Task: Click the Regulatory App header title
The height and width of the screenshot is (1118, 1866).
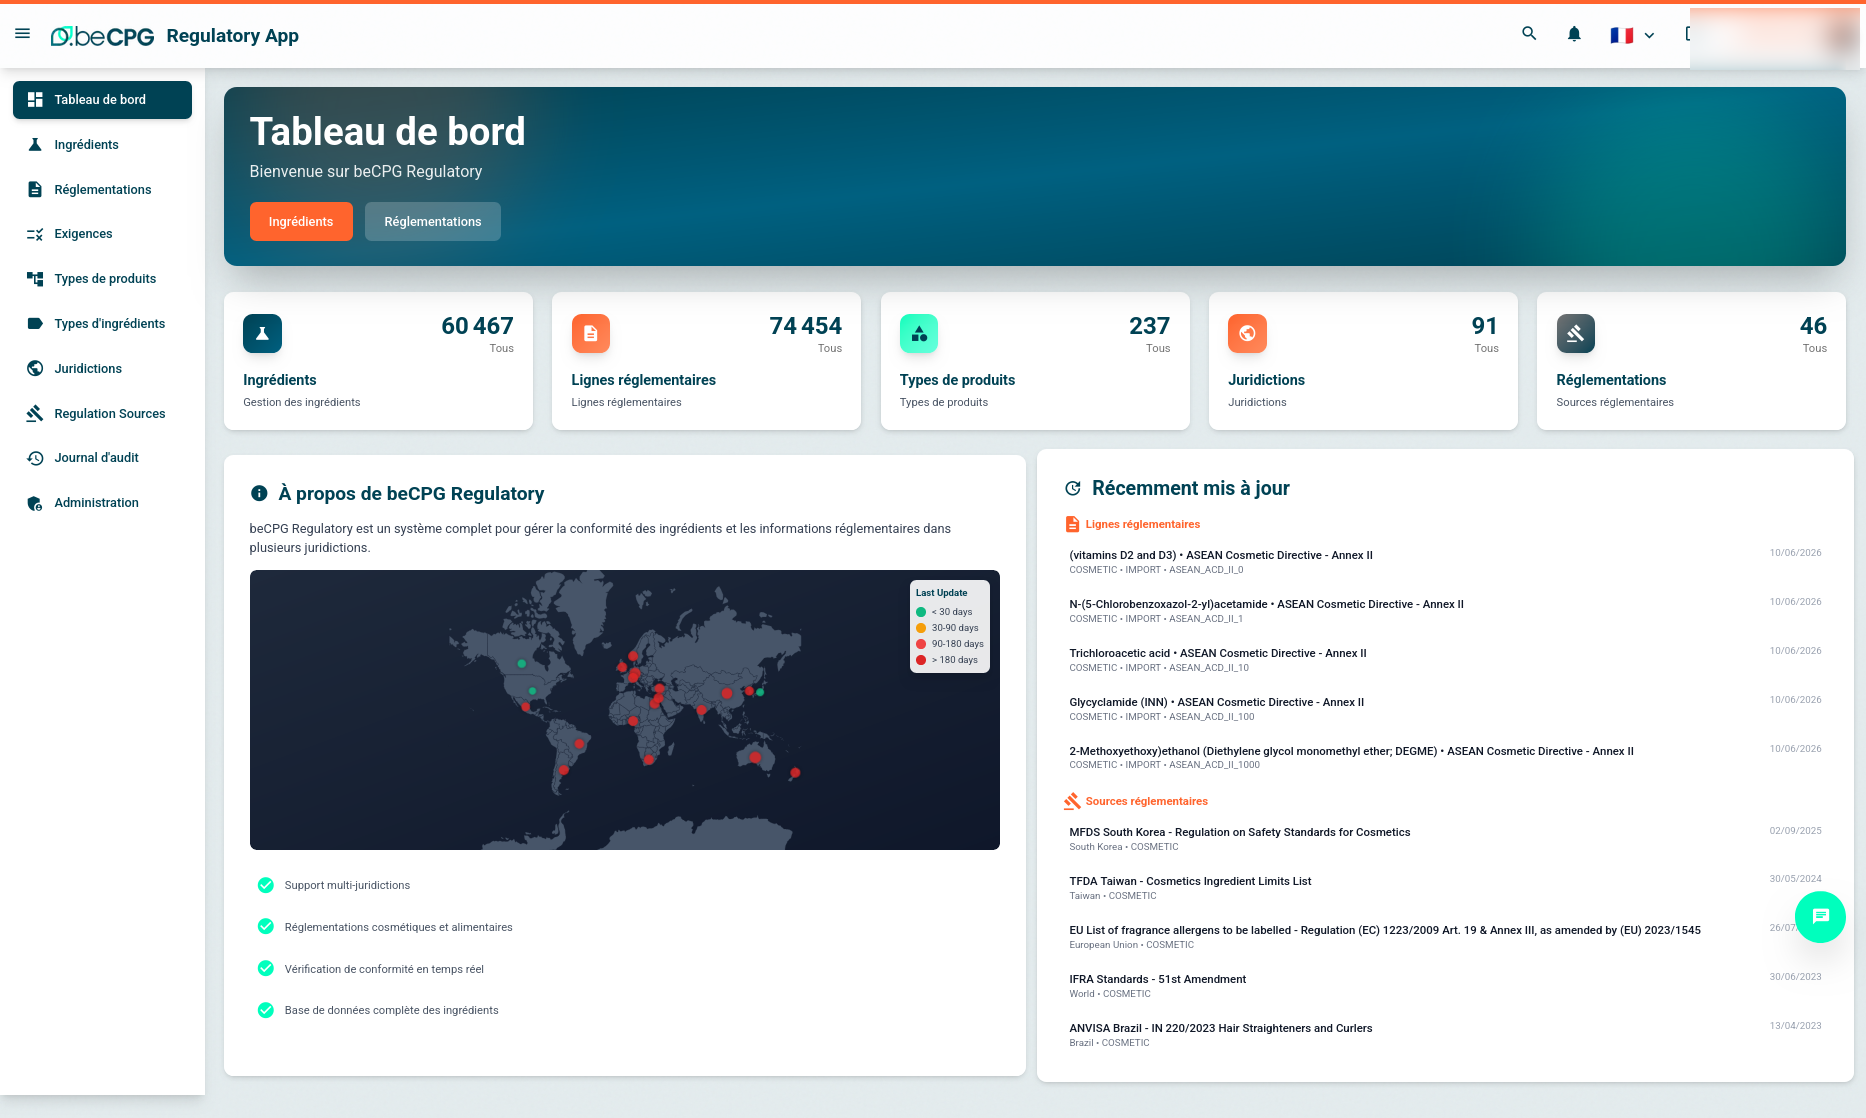Action: pyautogui.click(x=233, y=36)
